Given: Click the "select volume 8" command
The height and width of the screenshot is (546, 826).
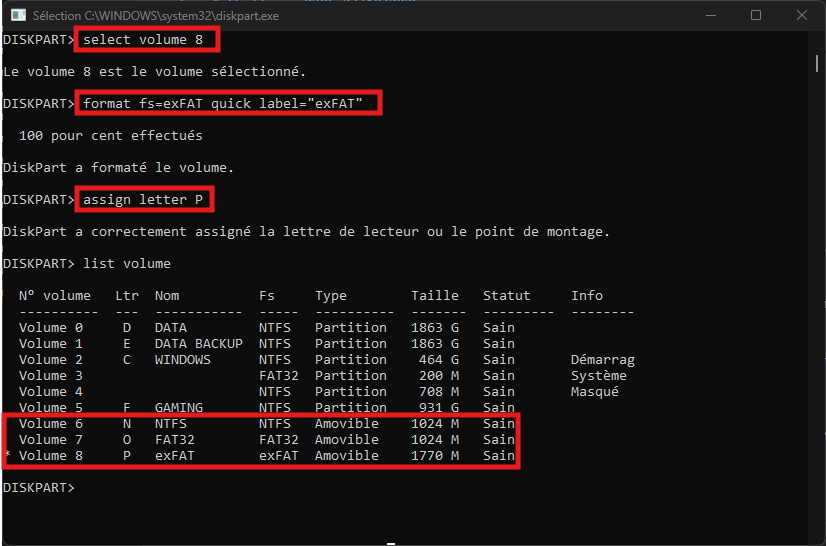Looking at the screenshot, I should click(x=146, y=40).
